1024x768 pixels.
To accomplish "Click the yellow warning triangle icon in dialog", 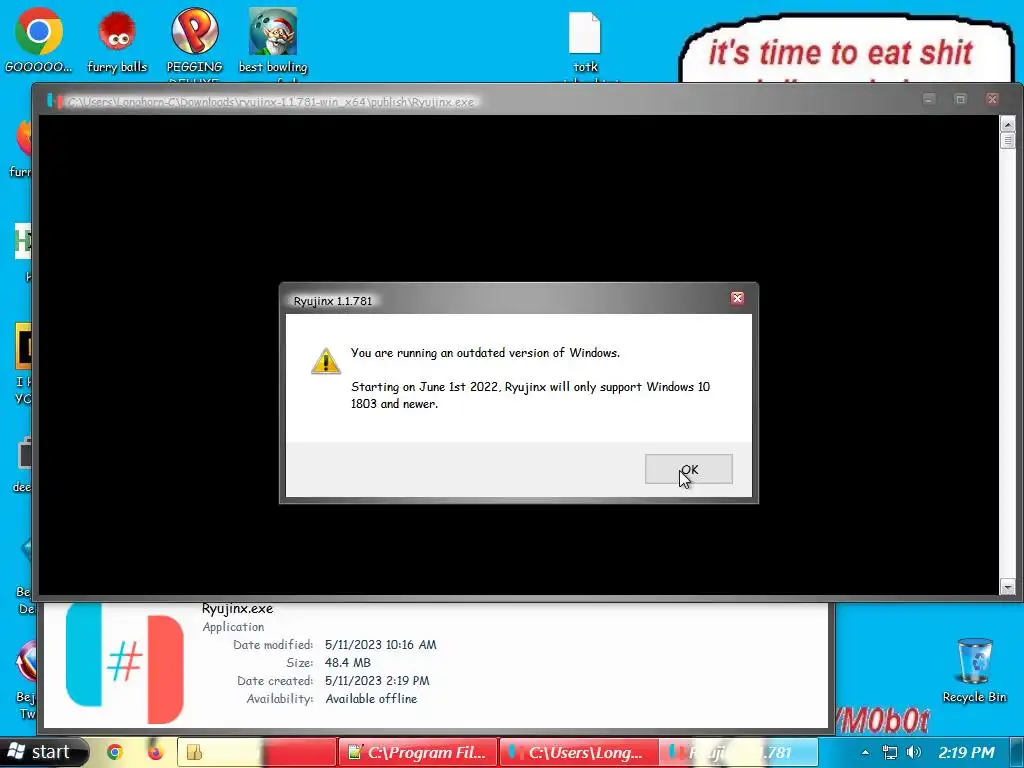I will (x=325, y=360).
